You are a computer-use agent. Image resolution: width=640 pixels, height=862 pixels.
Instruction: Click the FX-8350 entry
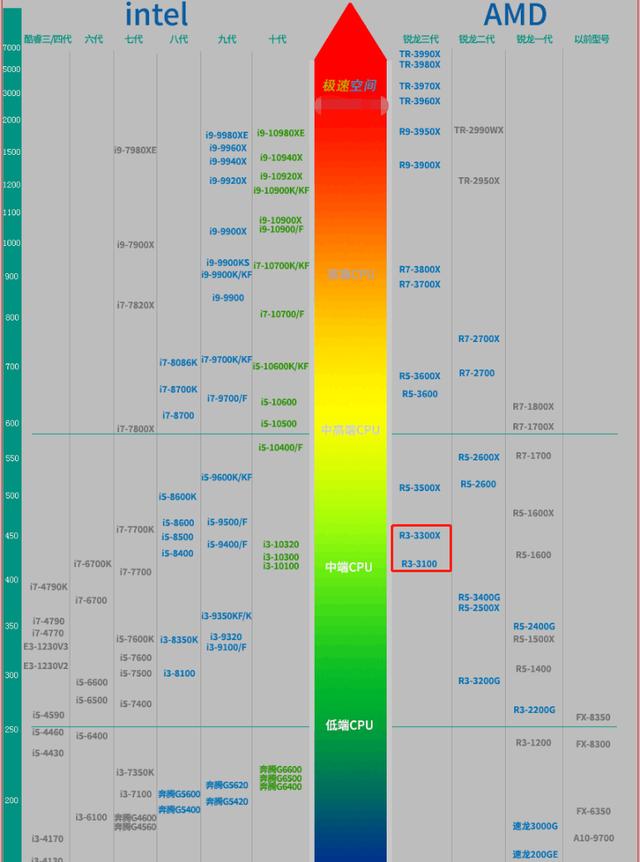593,717
